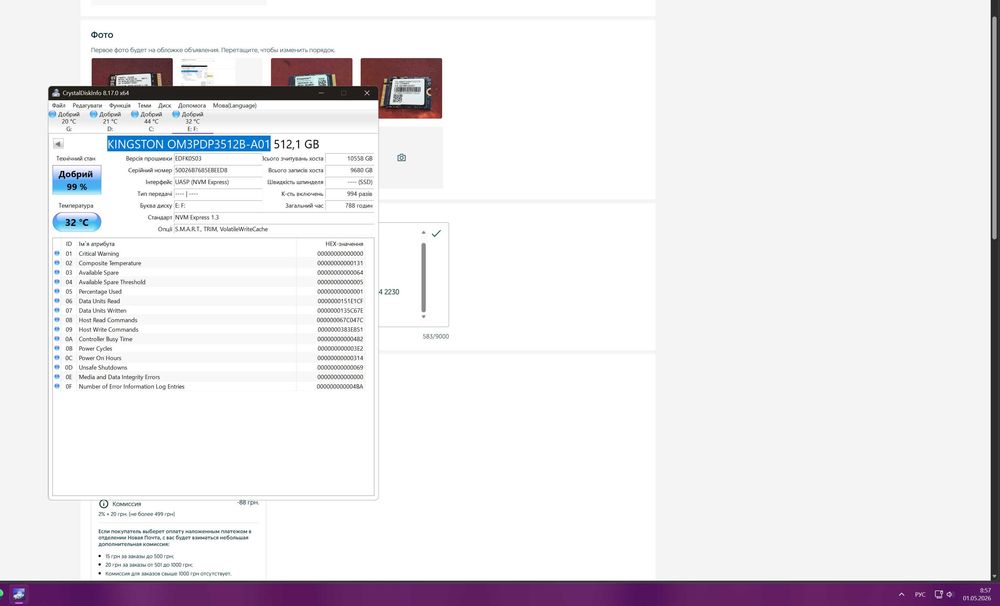Click the text box scrollbar up arrow

(x=423, y=233)
